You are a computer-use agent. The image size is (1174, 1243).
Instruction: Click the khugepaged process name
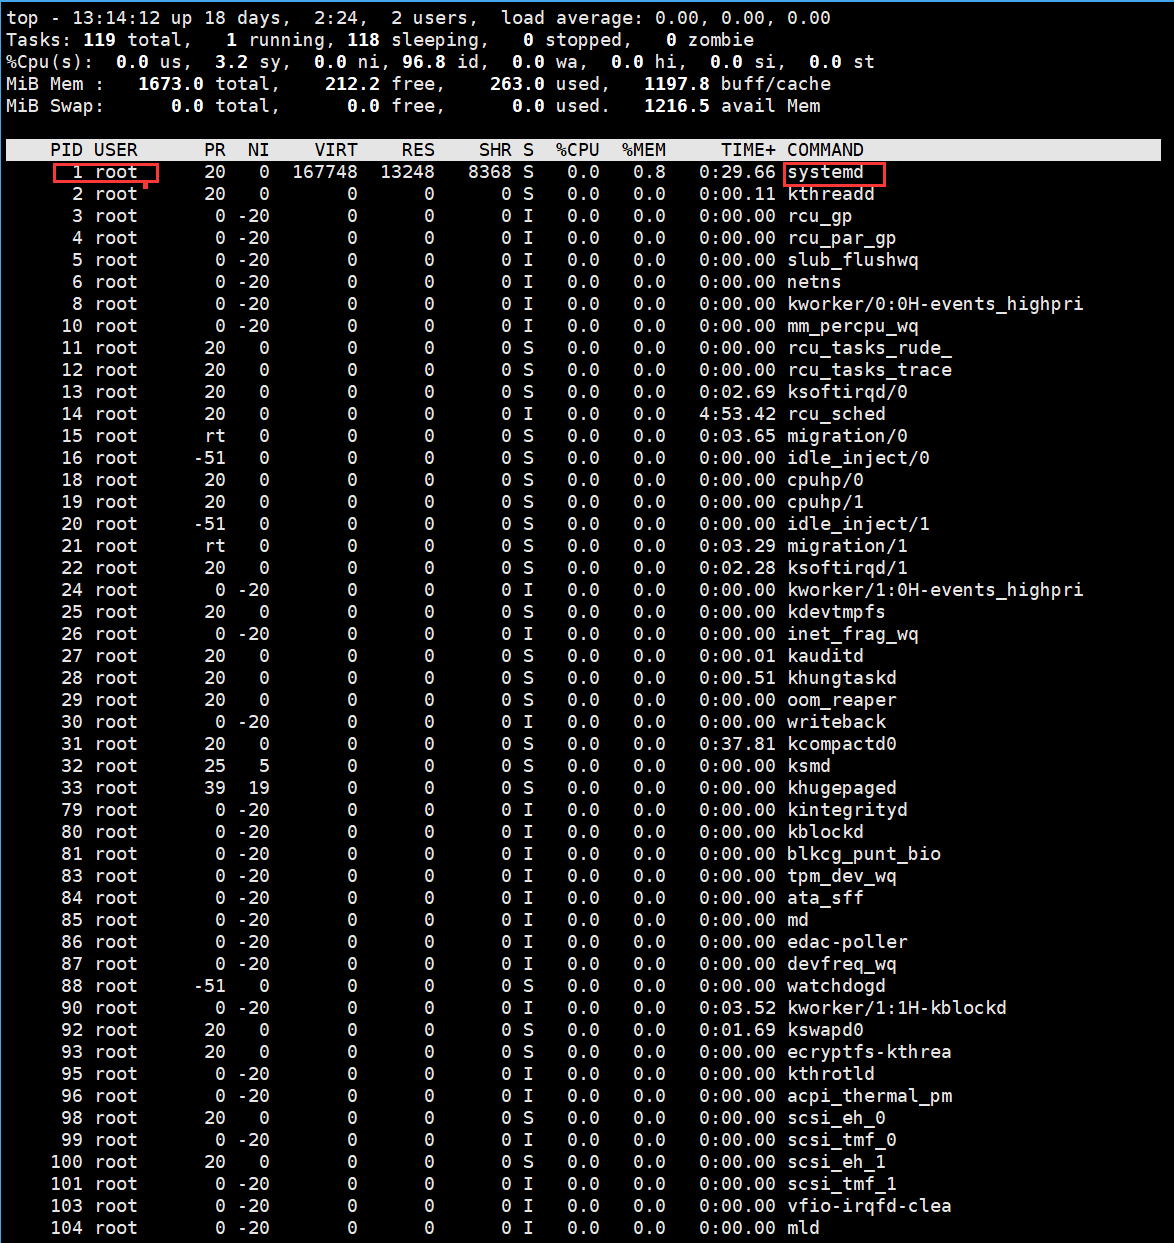pyautogui.click(x=842, y=788)
